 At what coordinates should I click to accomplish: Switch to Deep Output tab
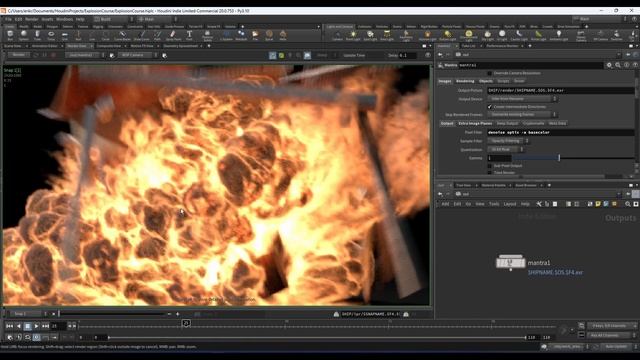pos(507,123)
